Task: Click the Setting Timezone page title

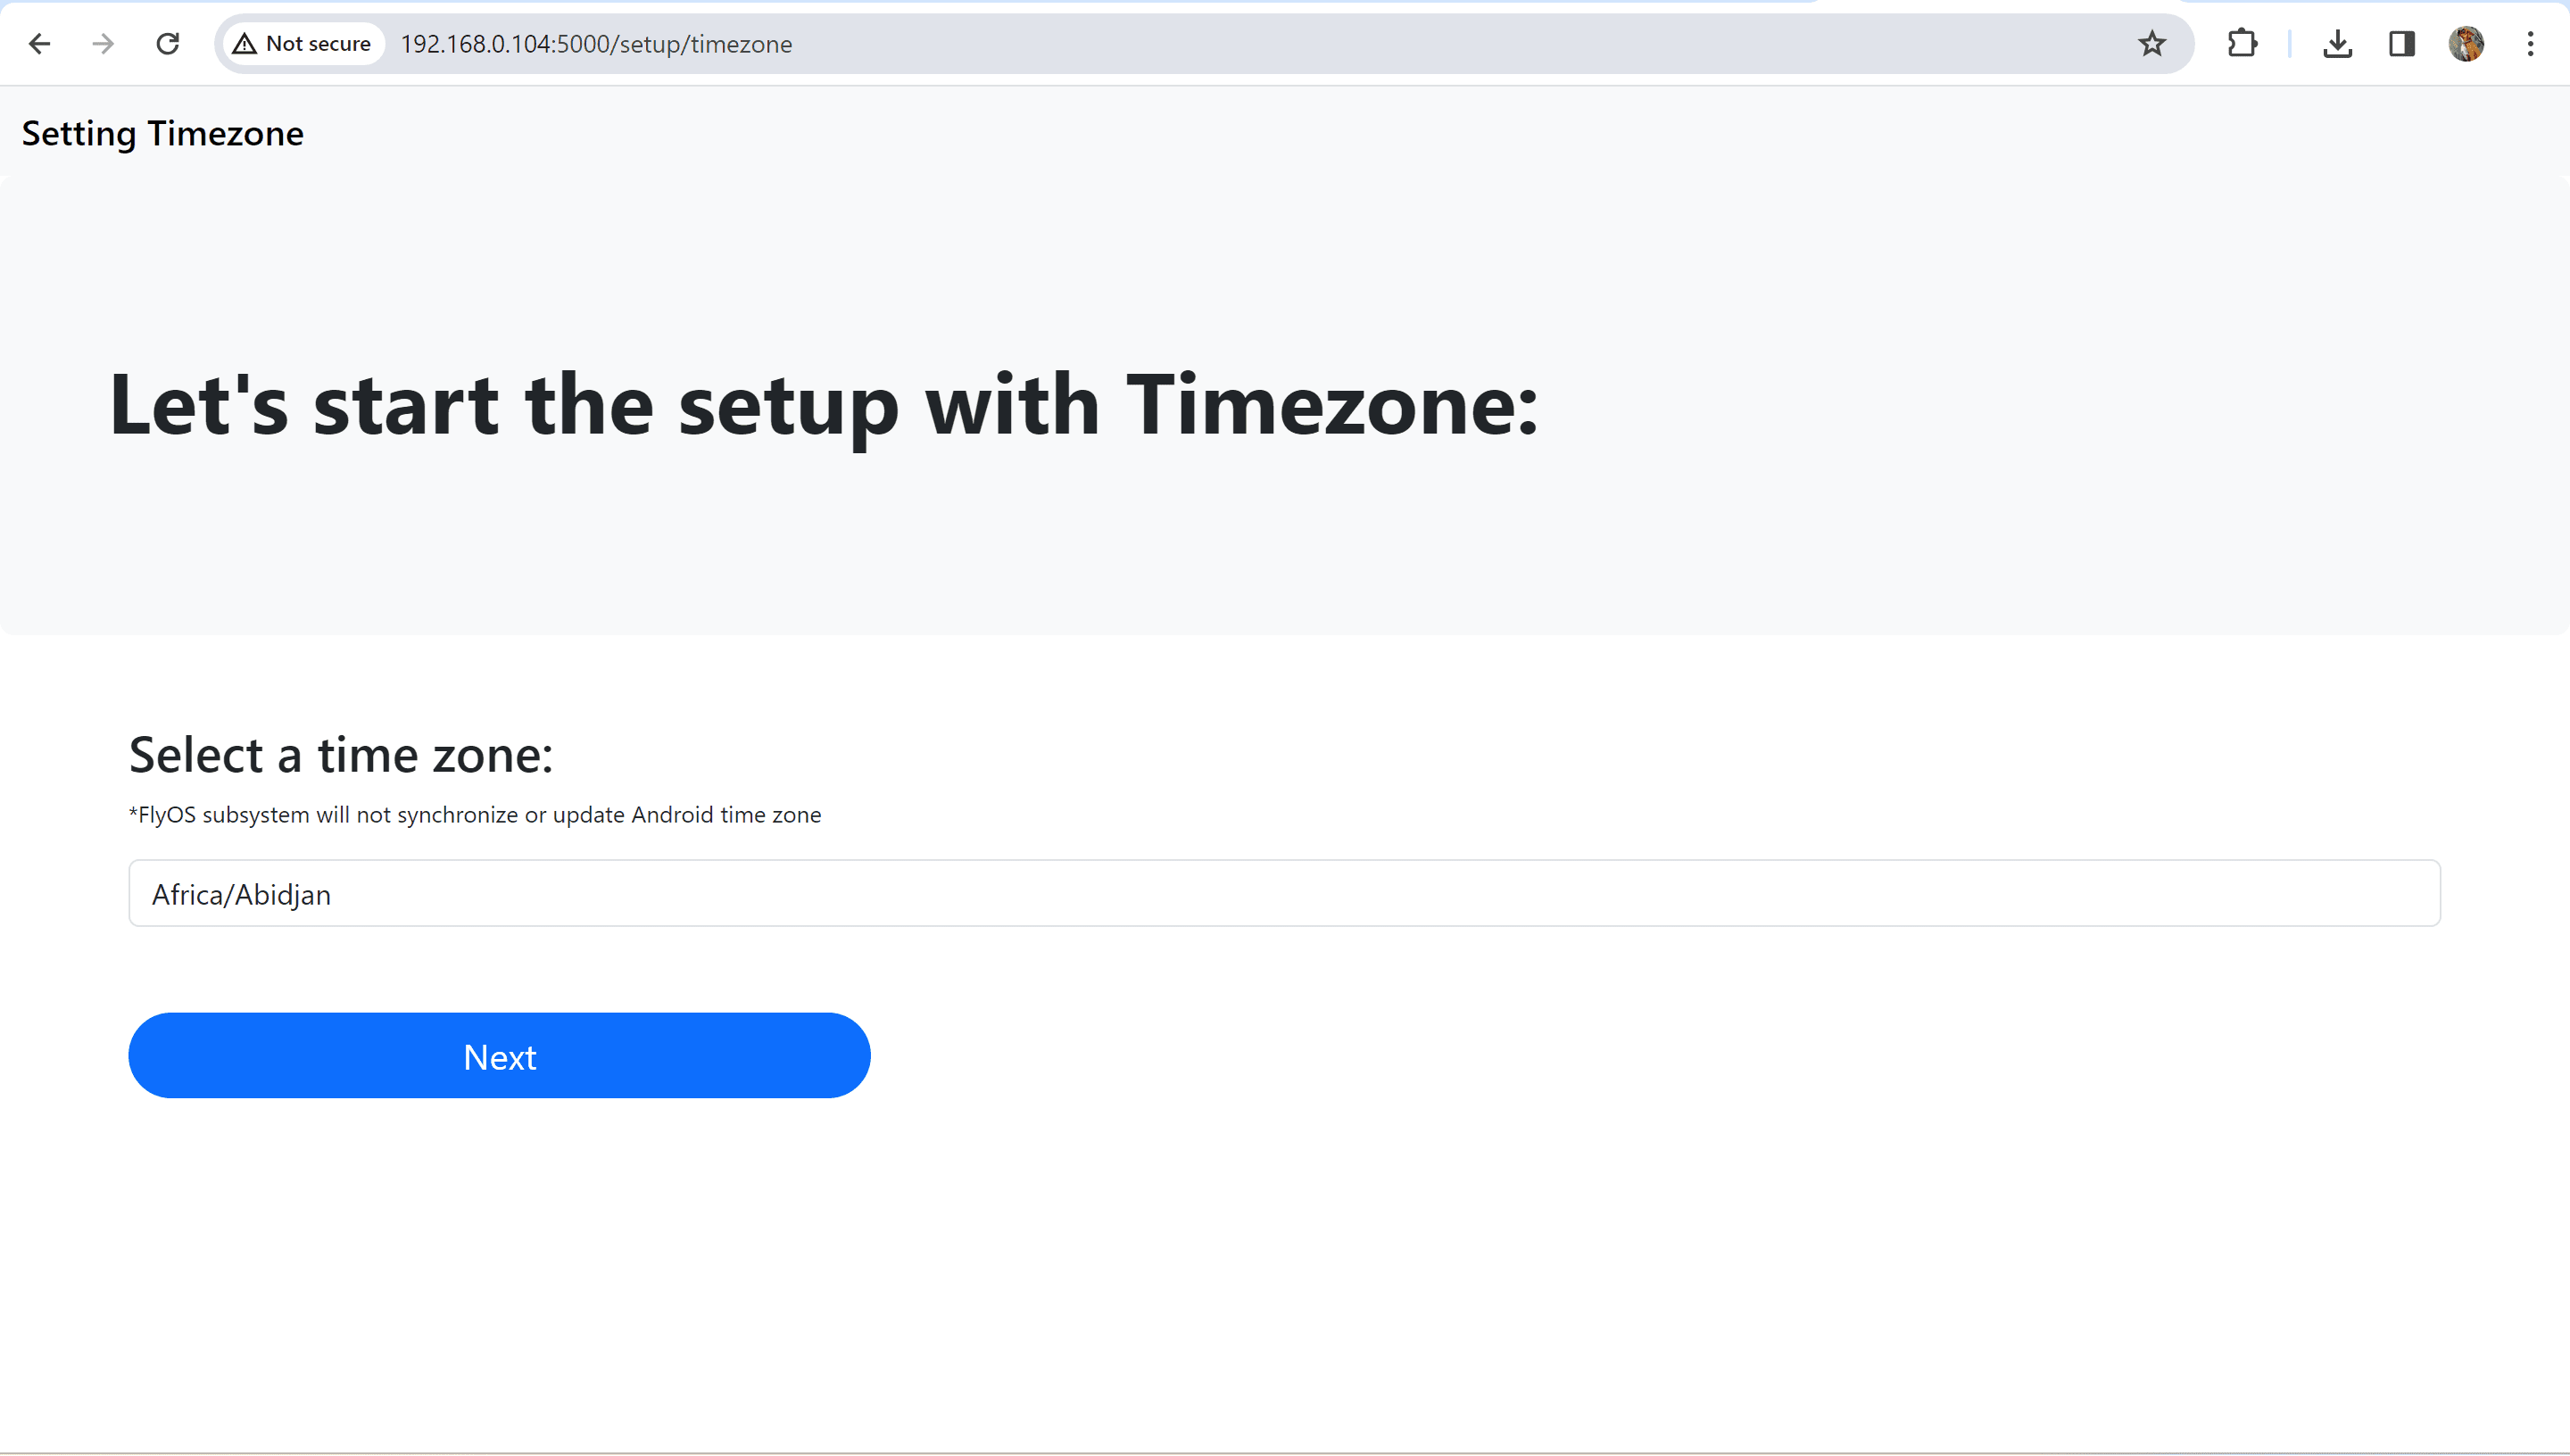Action: pyautogui.click(x=163, y=134)
